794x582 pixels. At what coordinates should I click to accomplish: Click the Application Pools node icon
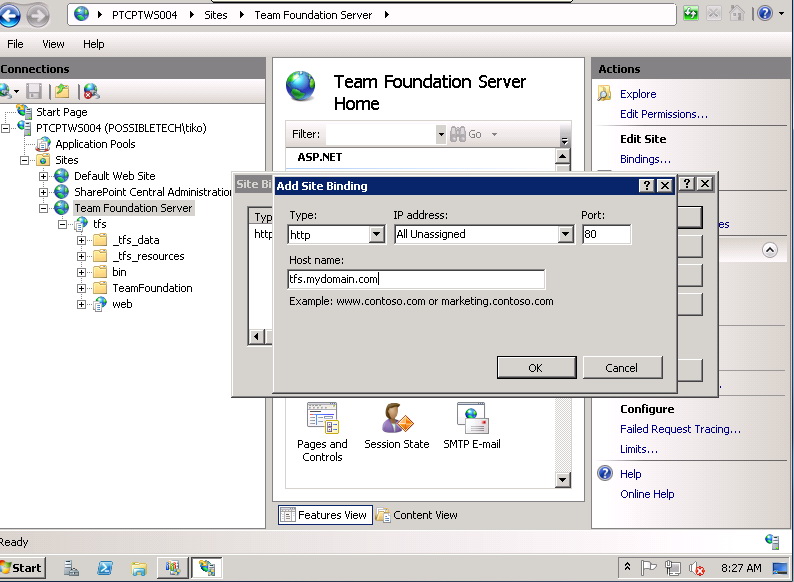[x=43, y=144]
